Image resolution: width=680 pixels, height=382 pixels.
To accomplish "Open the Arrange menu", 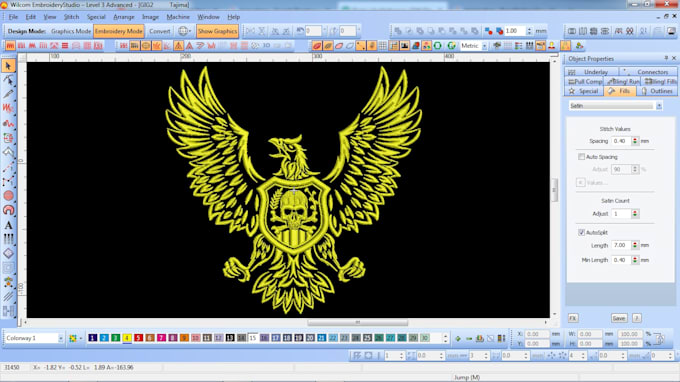I will 124,17.
